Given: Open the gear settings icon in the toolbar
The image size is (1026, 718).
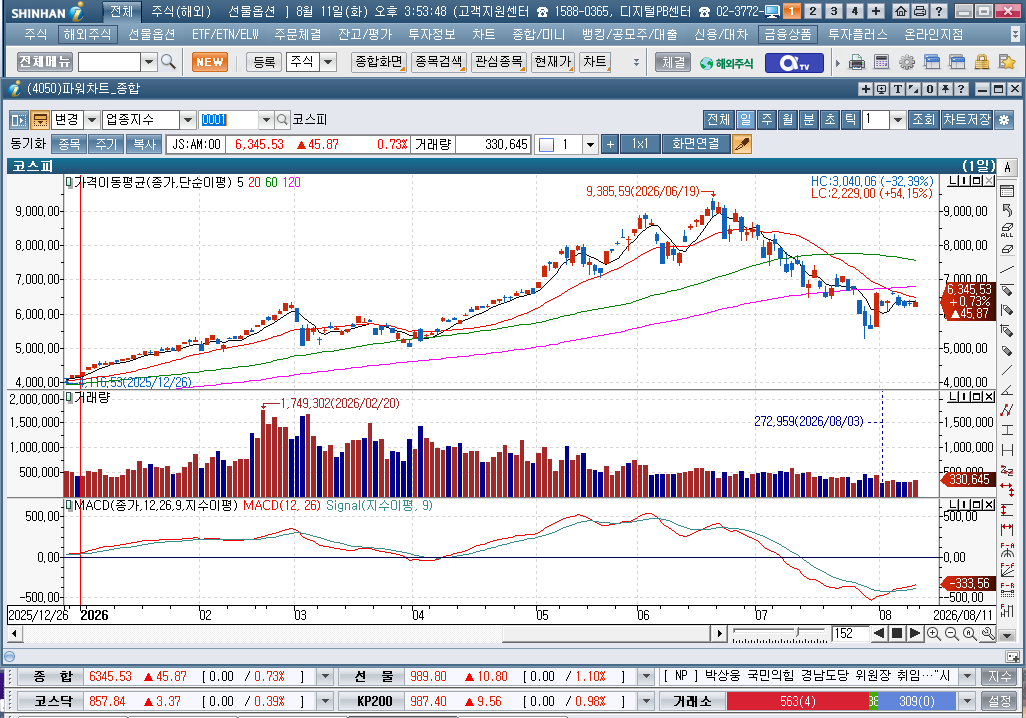Looking at the screenshot, I should click(906, 62).
